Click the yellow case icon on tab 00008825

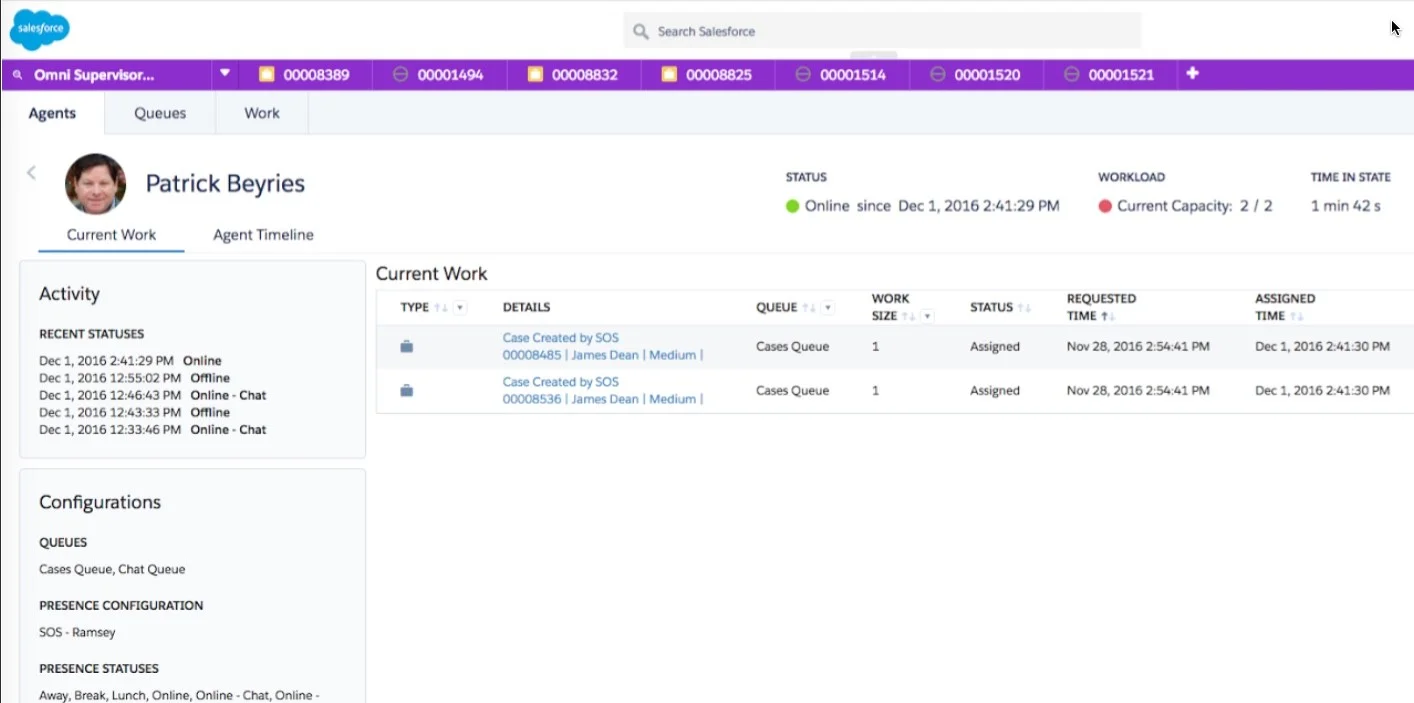(x=669, y=74)
